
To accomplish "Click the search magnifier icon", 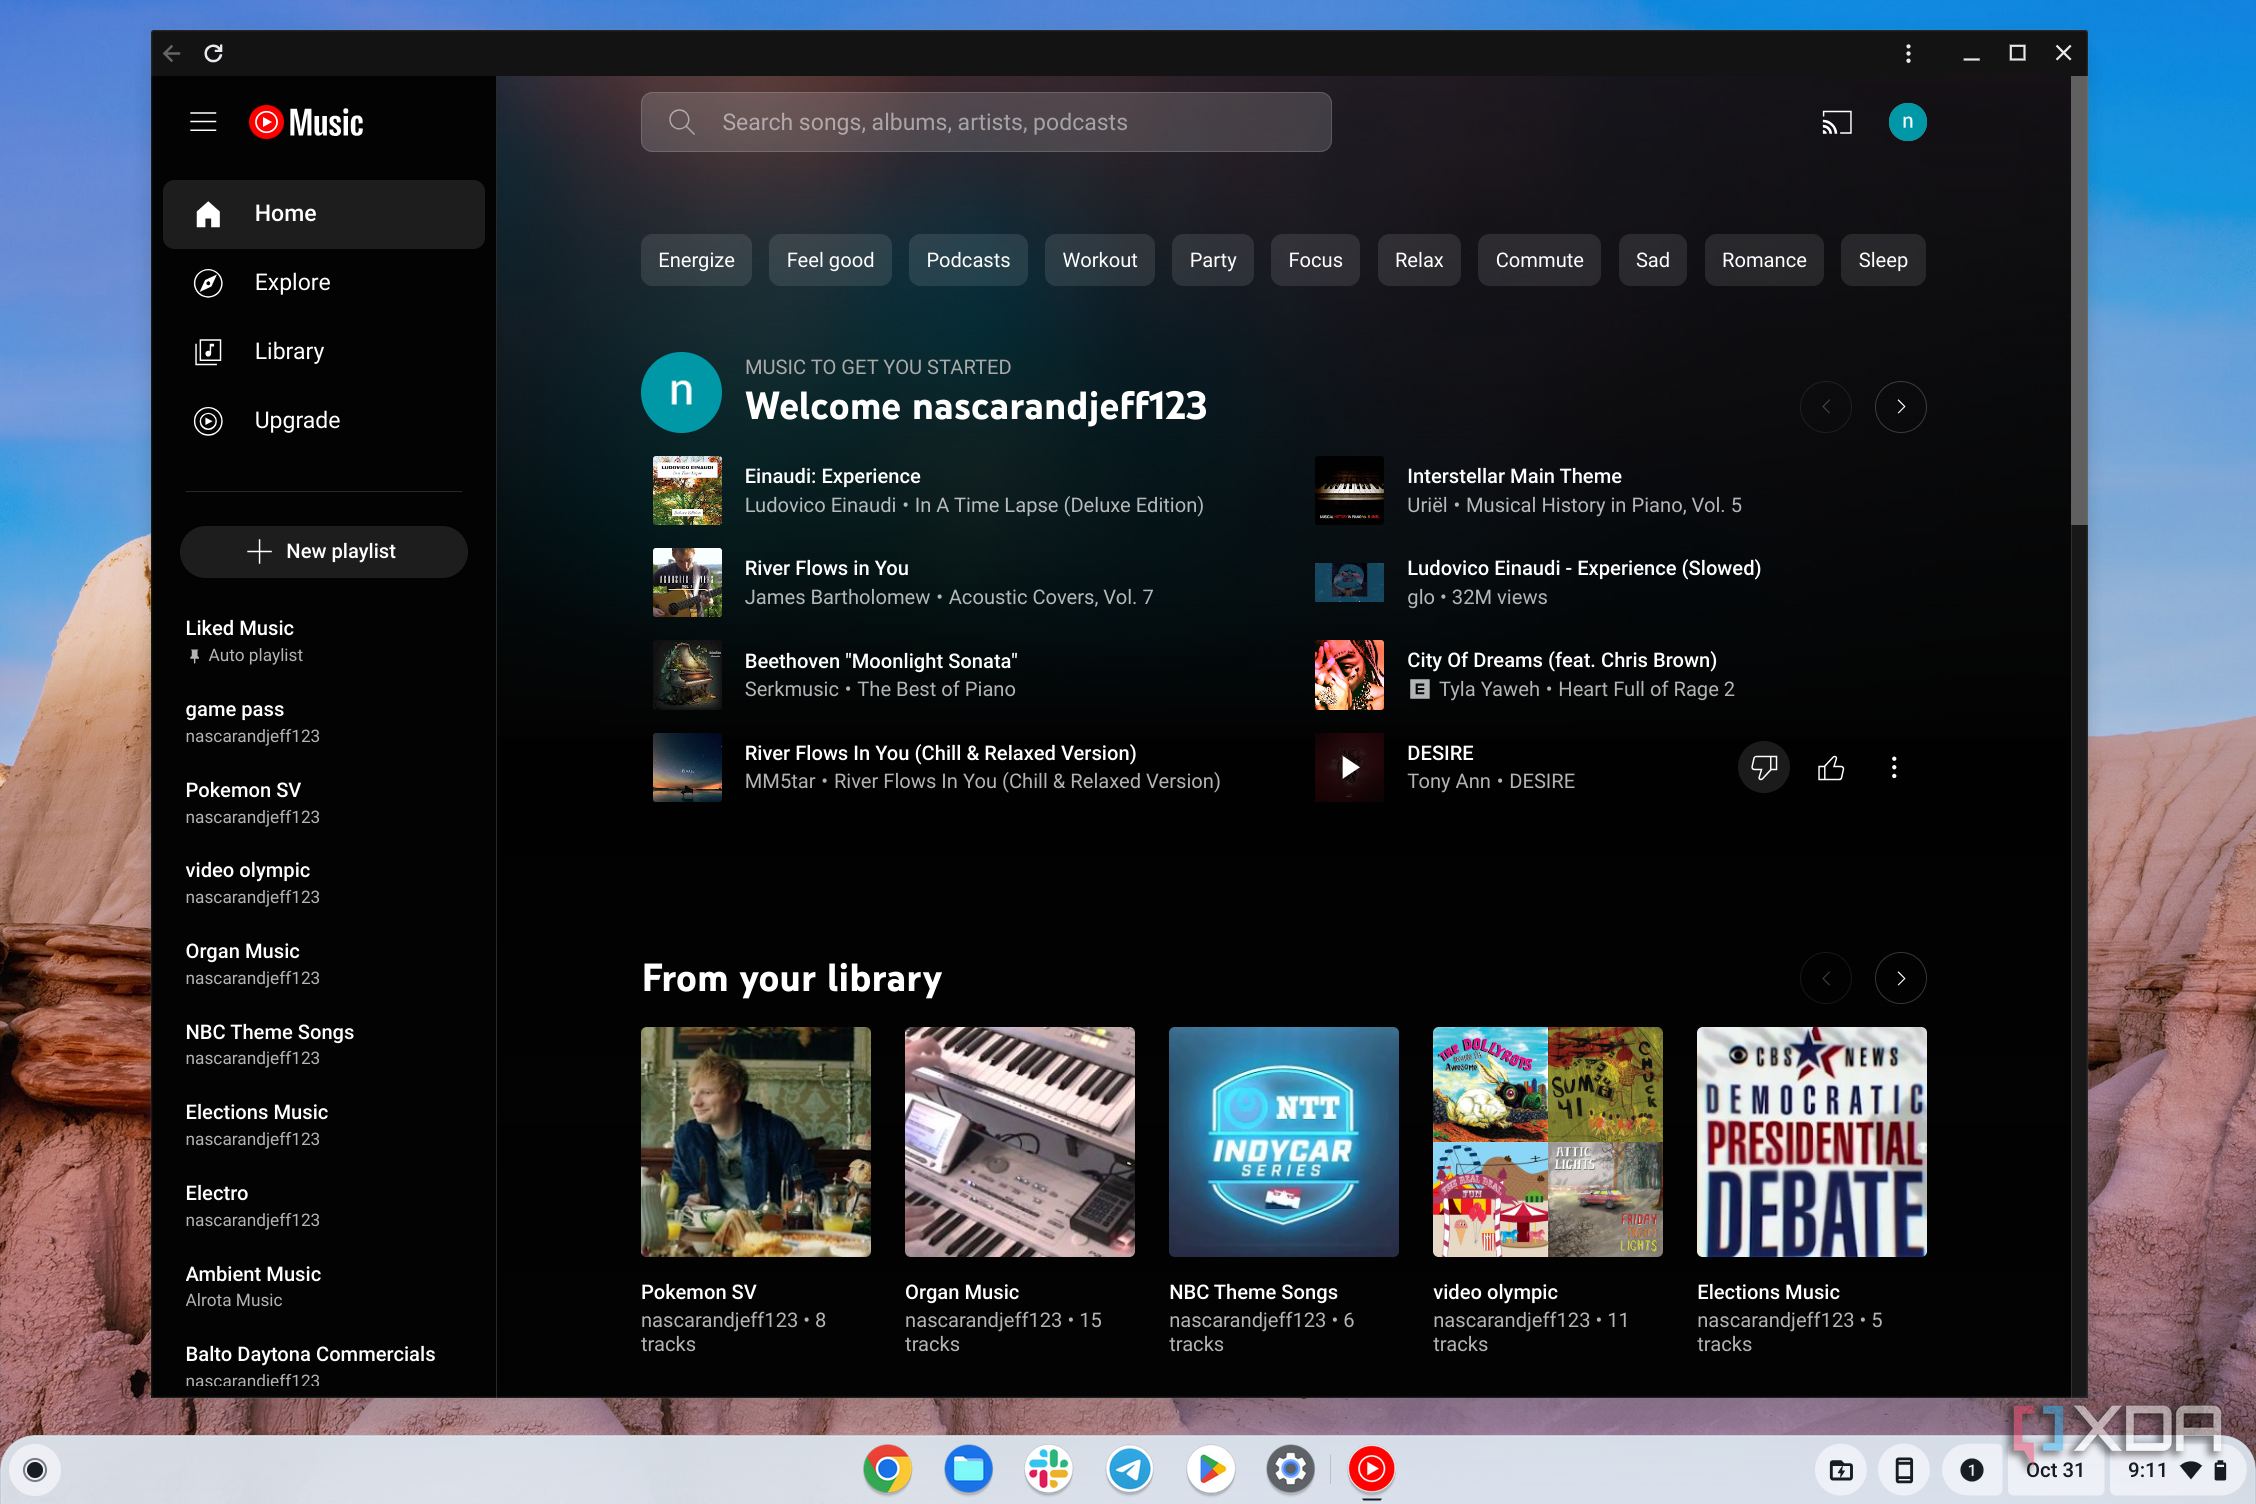I will pos(682,122).
